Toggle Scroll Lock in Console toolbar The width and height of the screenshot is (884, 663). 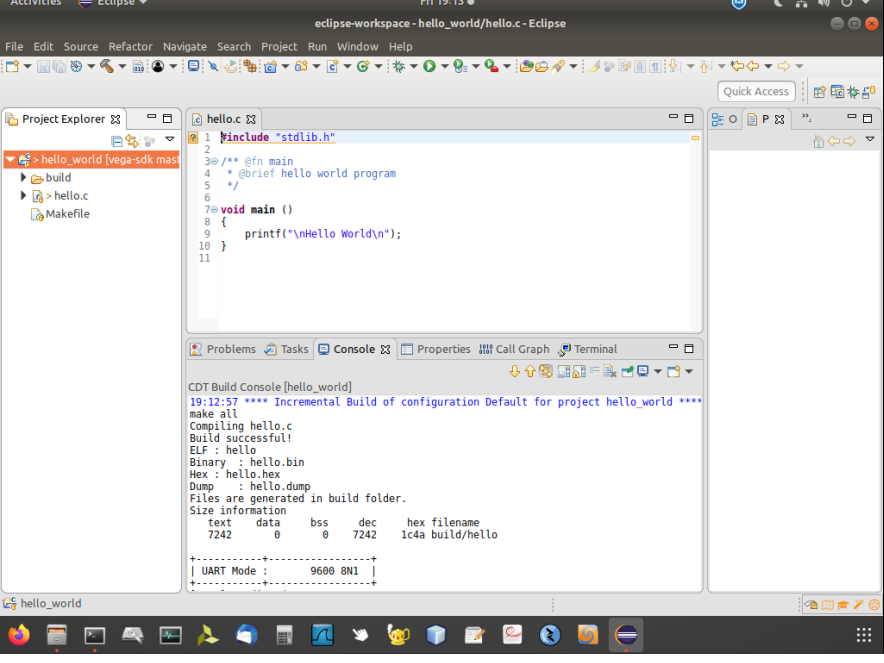[x=579, y=371]
